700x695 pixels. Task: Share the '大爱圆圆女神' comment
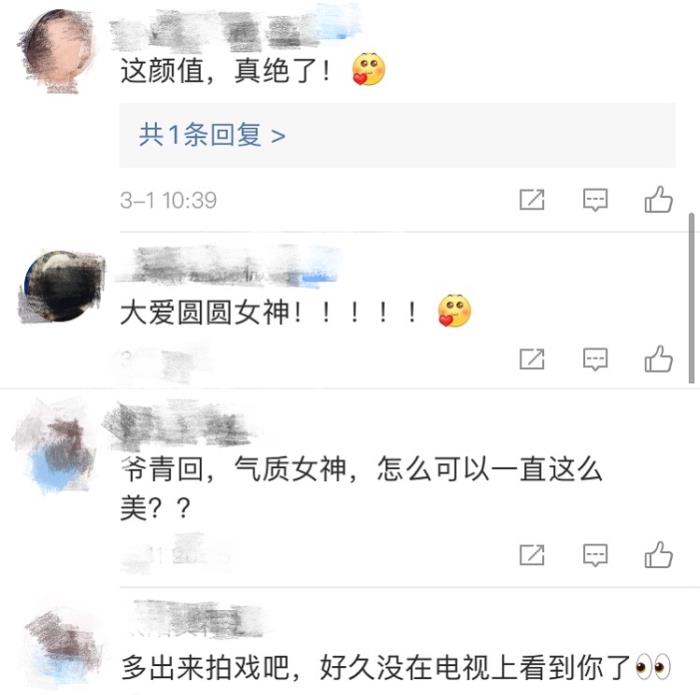tap(532, 359)
